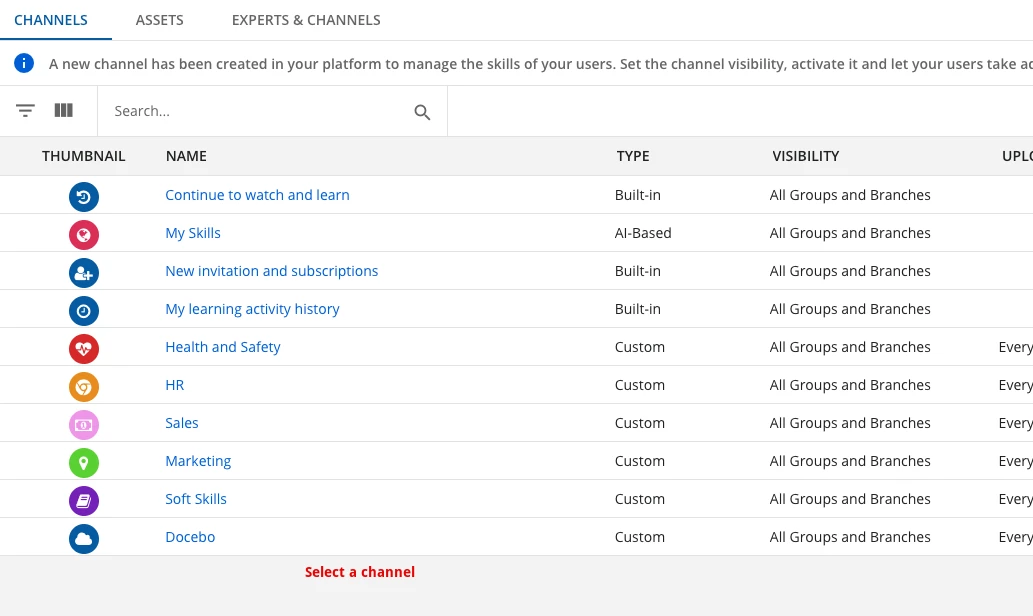Image resolution: width=1033 pixels, height=616 pixels.
Task: Click the Marketing green pin thumbnail
Action: pyautogui.click(x=84, y=462)
